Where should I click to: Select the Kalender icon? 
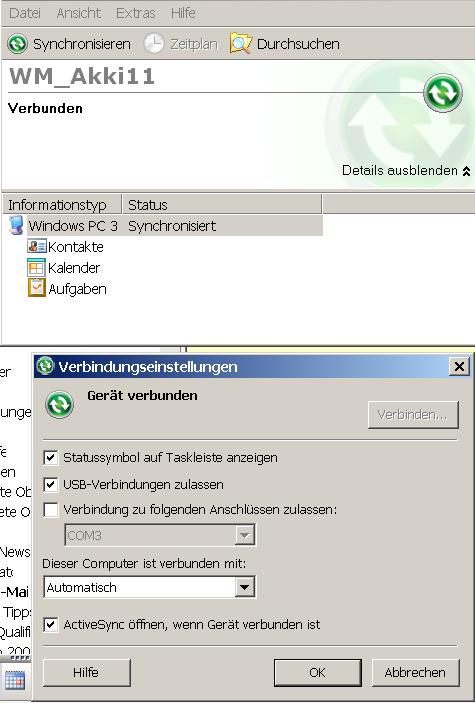click(36, 267)
